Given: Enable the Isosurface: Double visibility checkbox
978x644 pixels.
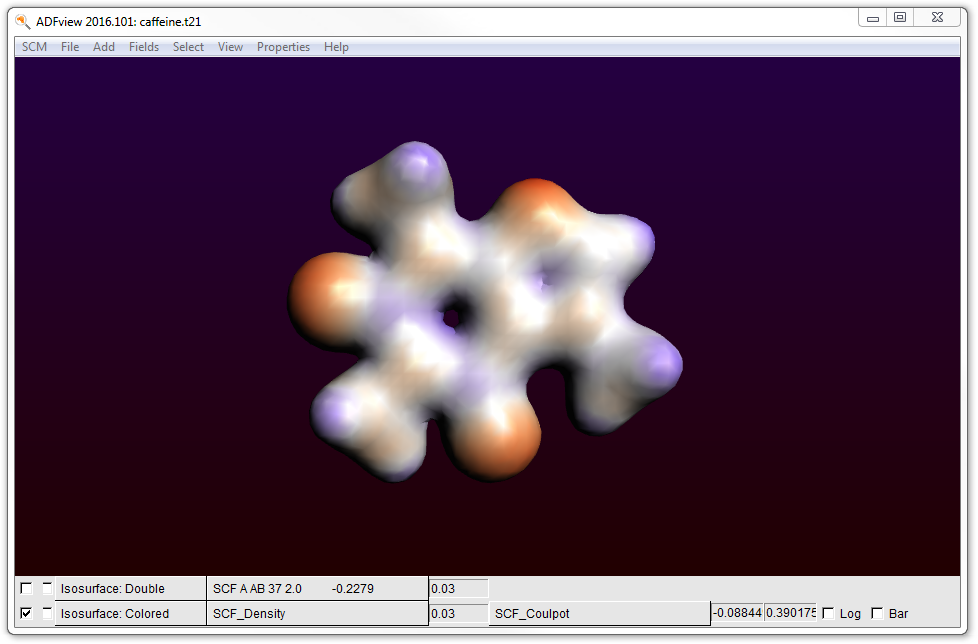Looking at the screenshot, I should tap(26, 588).
